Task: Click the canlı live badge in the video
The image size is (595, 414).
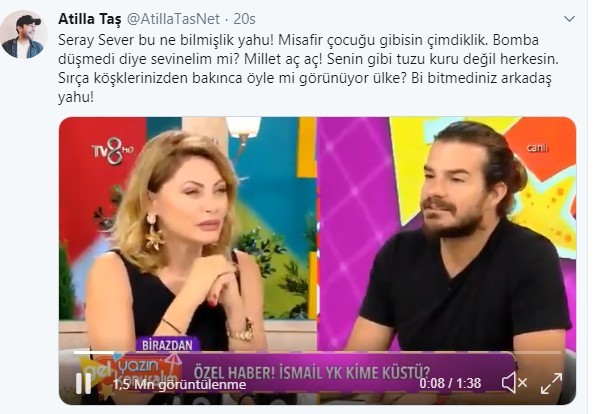Action: coord(537,148)
